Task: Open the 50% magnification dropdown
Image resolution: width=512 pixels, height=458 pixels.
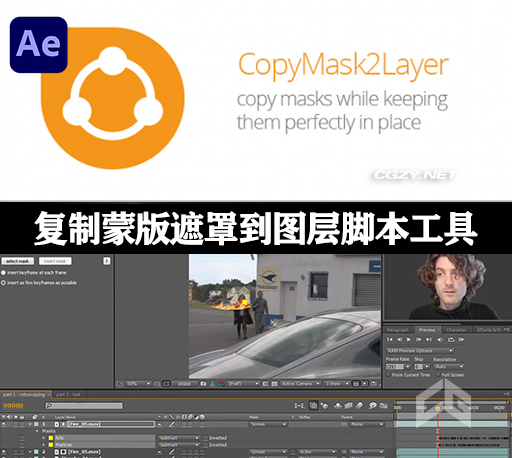Action: (138, 384)
